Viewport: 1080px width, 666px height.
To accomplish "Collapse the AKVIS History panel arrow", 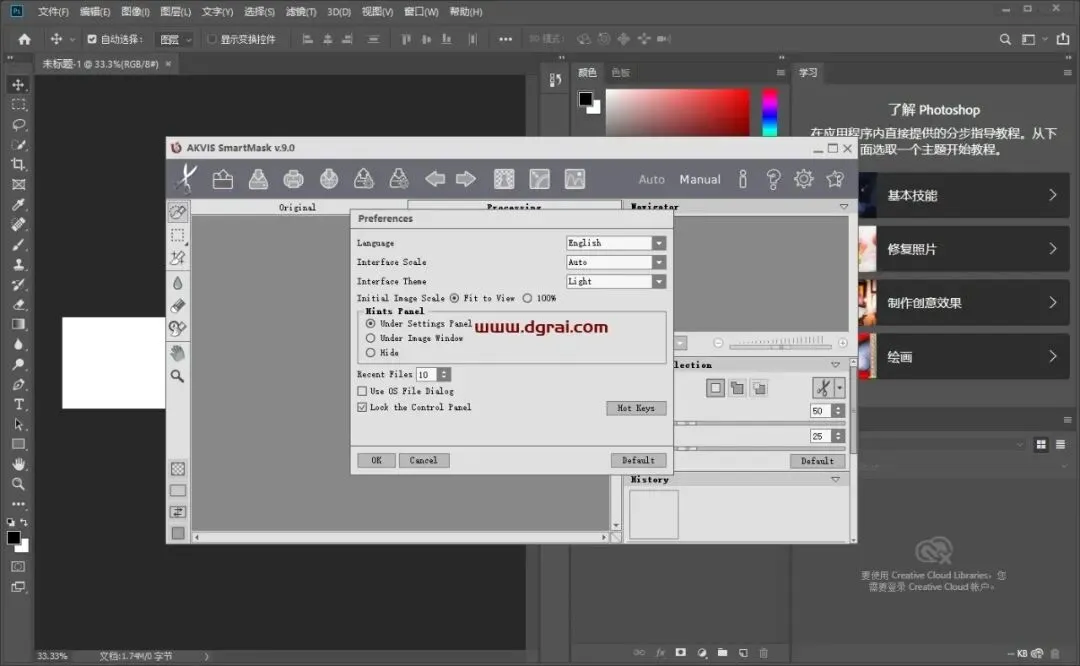I will point(835,479).
